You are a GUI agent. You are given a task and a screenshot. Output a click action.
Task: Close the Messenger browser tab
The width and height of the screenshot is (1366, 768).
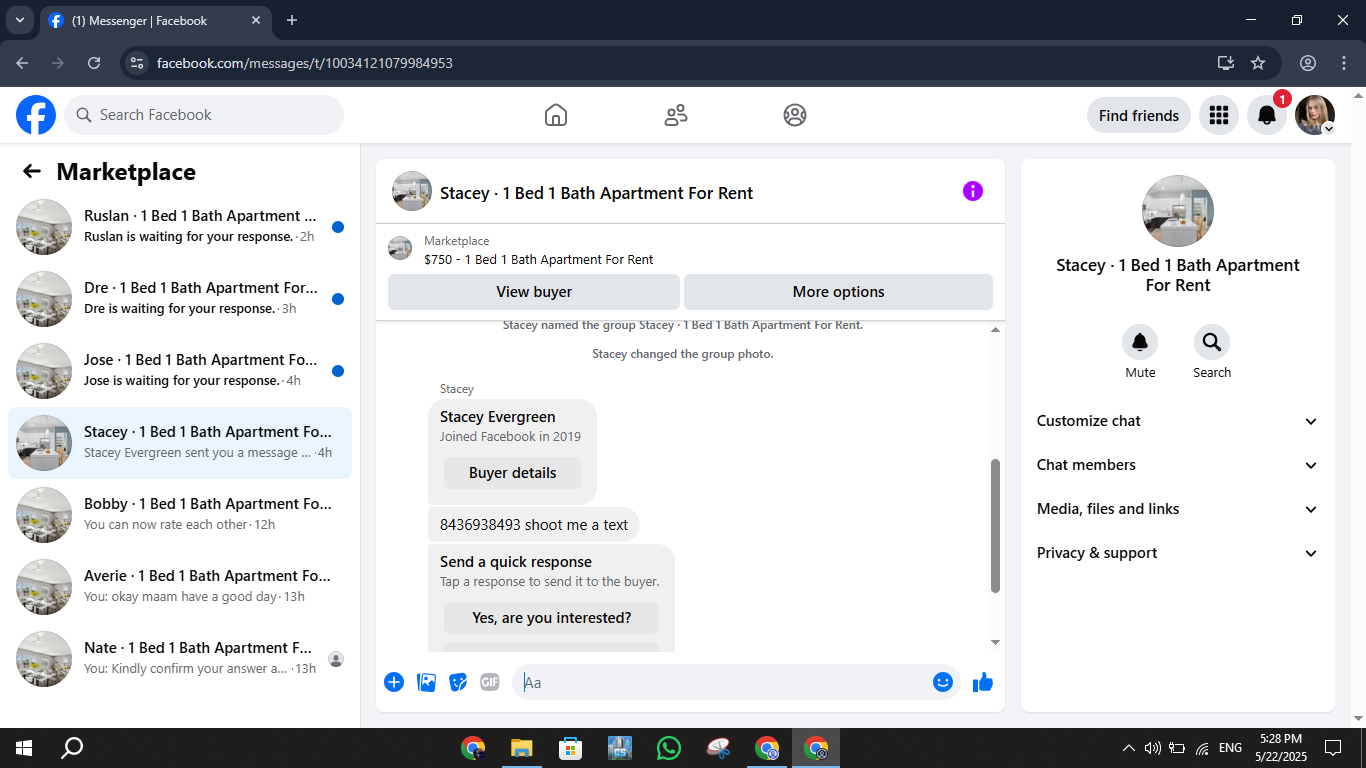coord(256,20)
